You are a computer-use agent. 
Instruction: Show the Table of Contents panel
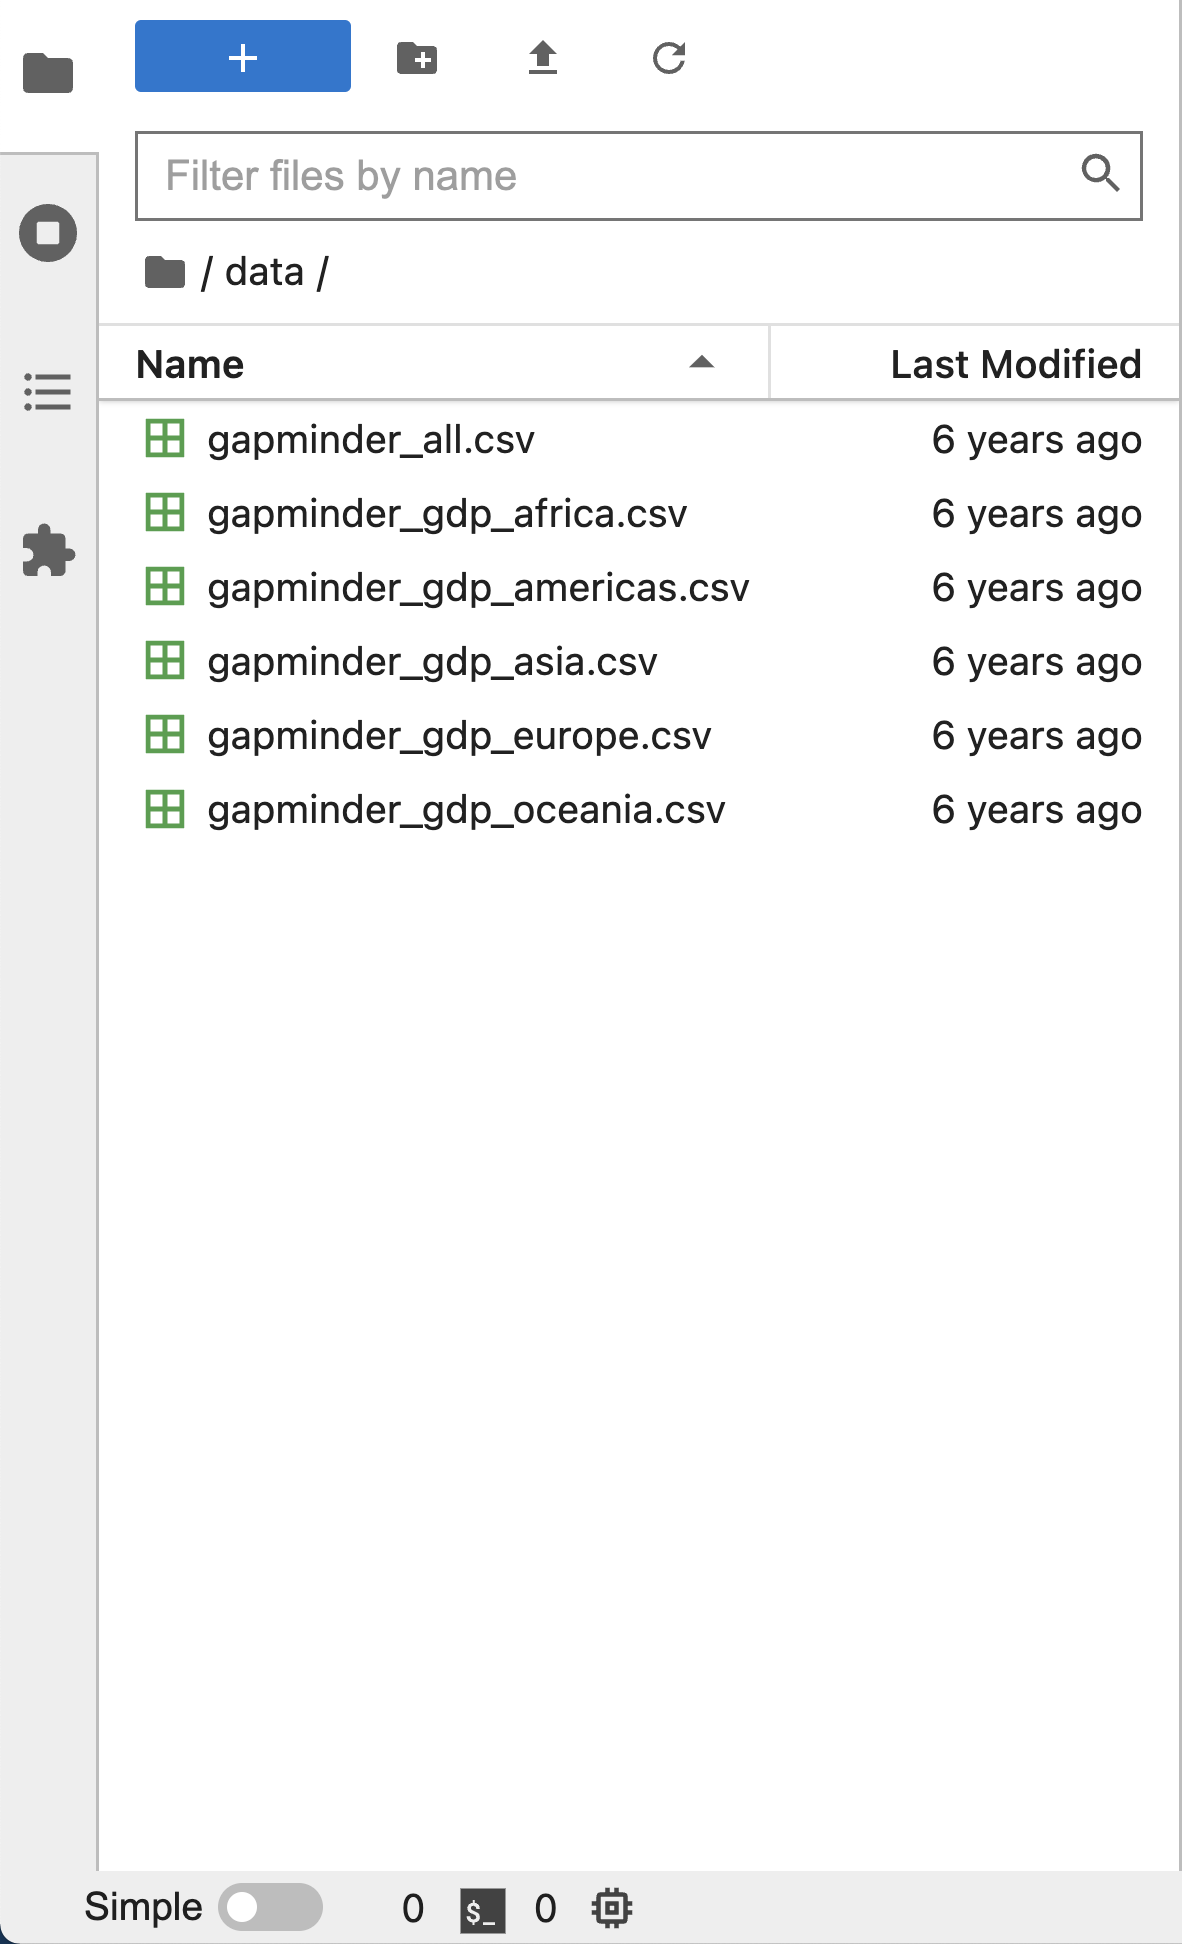coord(48,392)
